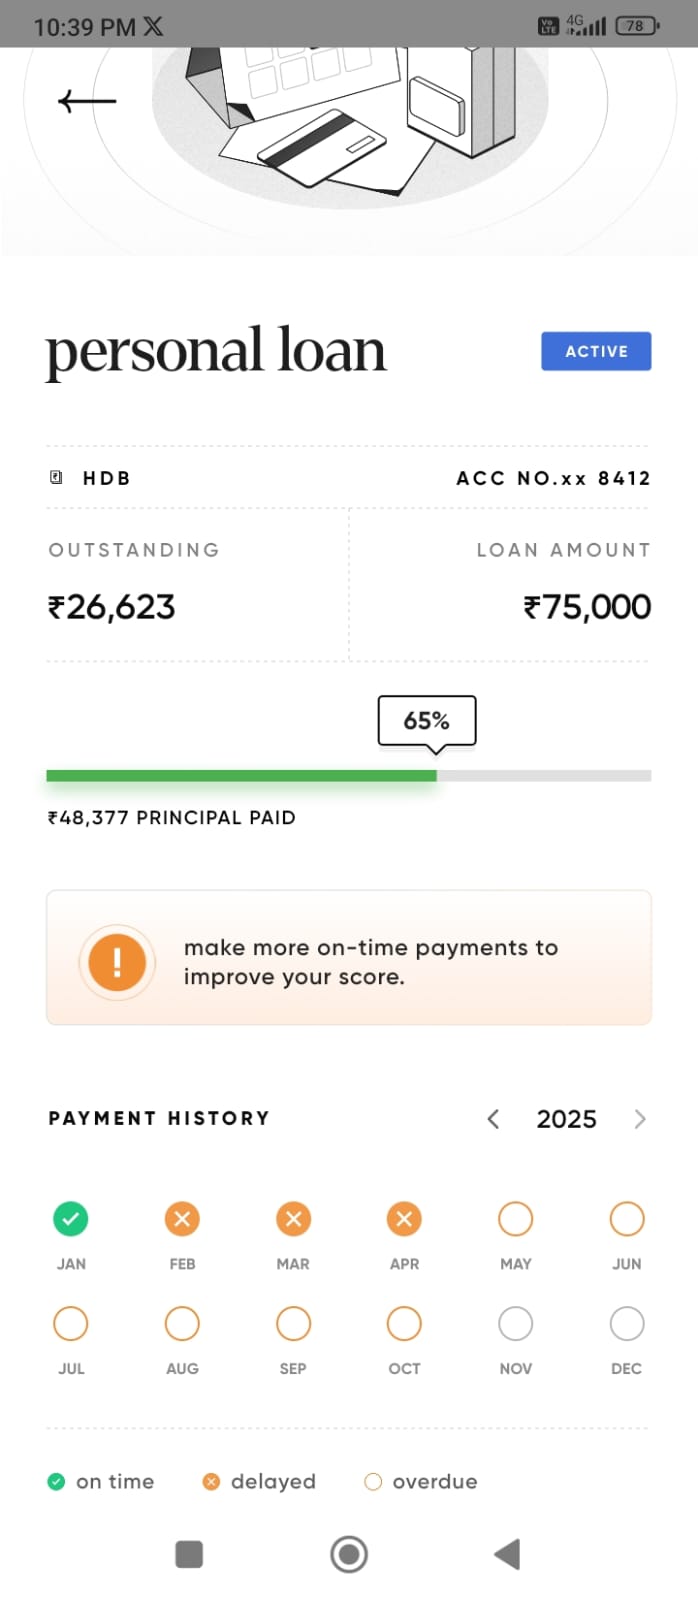Go to next year in payment history
The height and width of the screenshot is (1600, 698).
[x=640, y=1119]
